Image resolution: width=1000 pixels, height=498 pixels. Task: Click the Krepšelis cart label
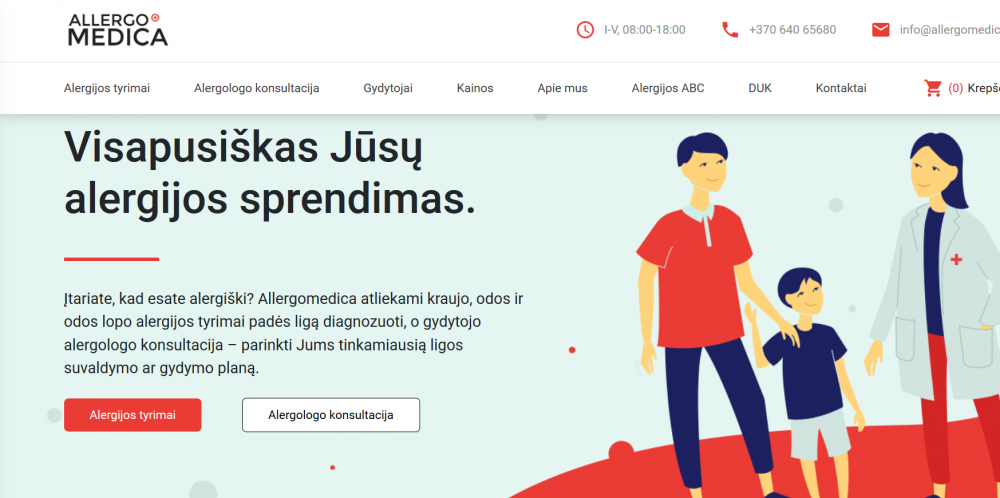coord(983,88)
